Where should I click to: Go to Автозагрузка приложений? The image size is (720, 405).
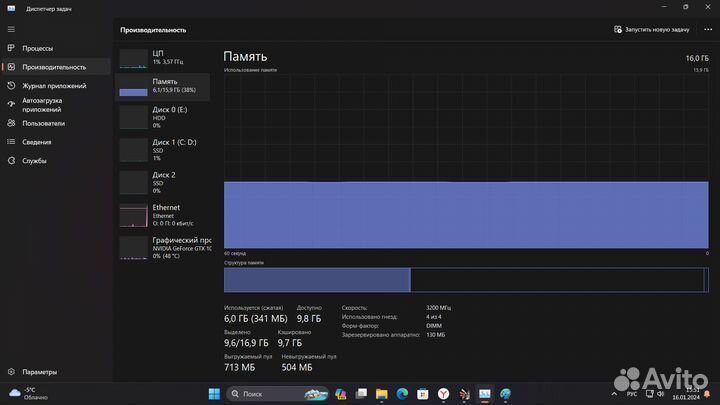pyautogui.click(x=56, y=105)
